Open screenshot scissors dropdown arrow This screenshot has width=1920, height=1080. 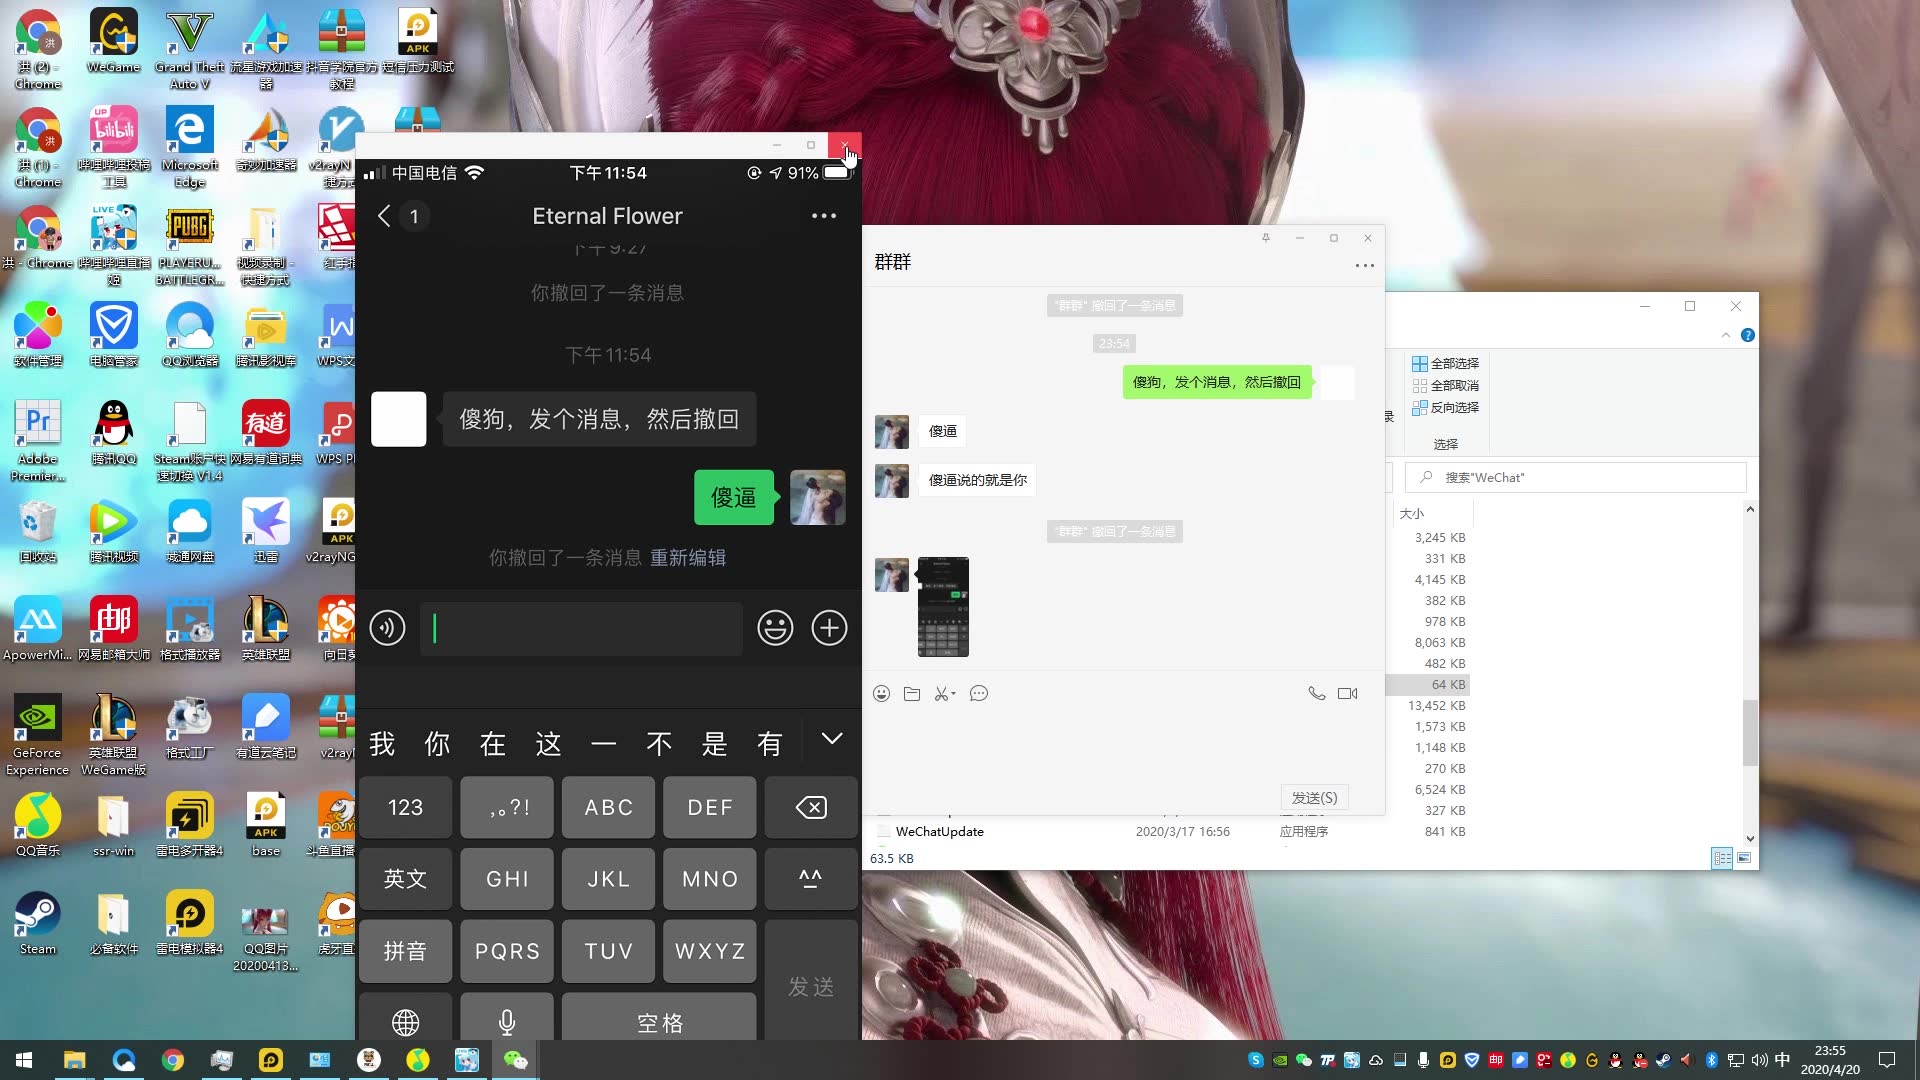pos(954,694)
